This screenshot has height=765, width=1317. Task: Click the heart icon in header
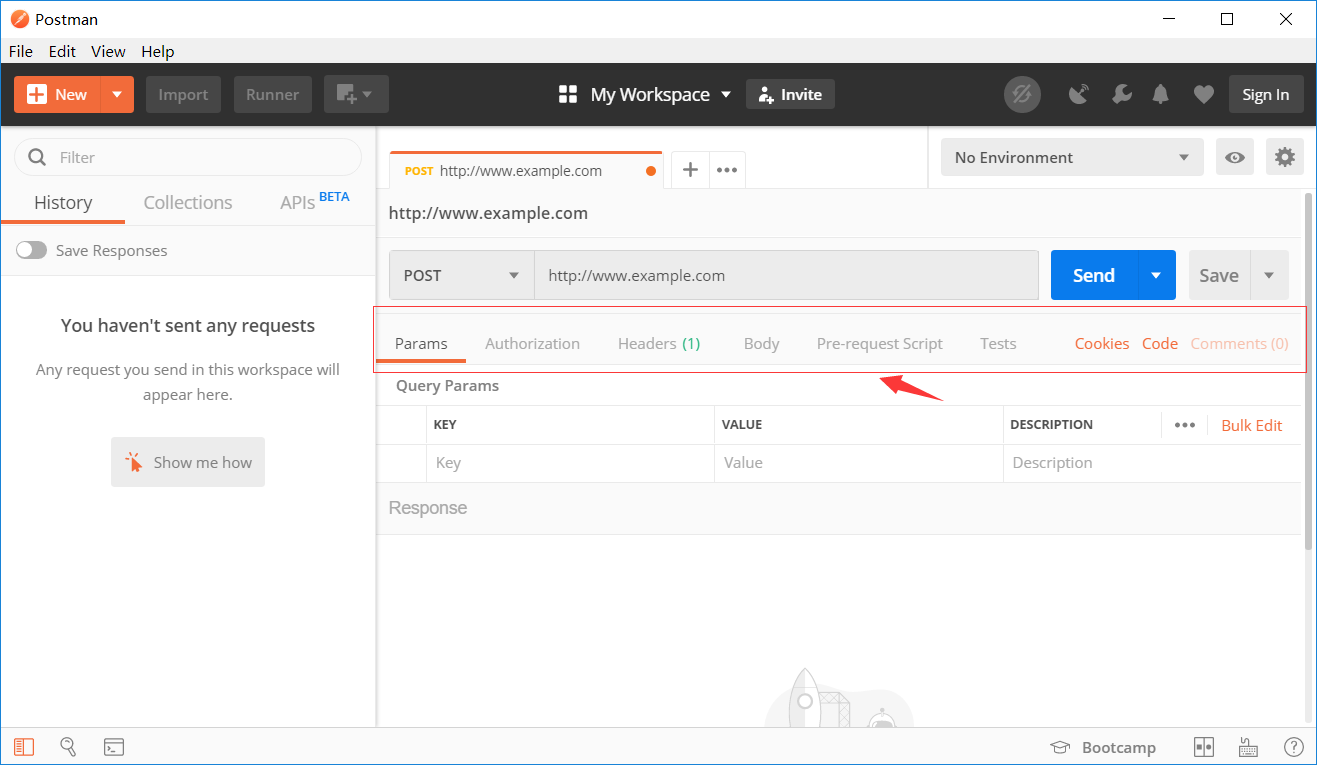tap(1204, 95)
